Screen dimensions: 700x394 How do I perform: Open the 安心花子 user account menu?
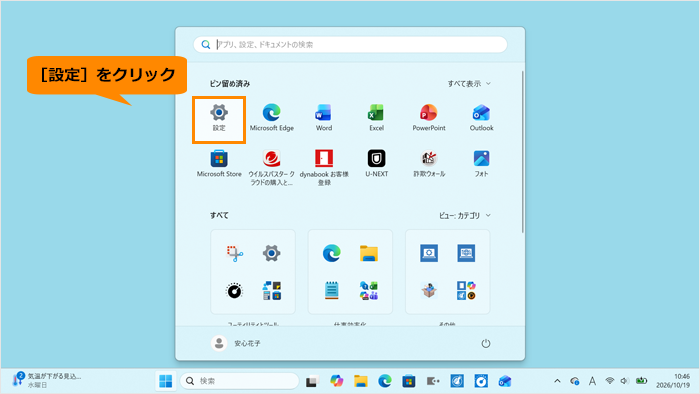[236, 343]
